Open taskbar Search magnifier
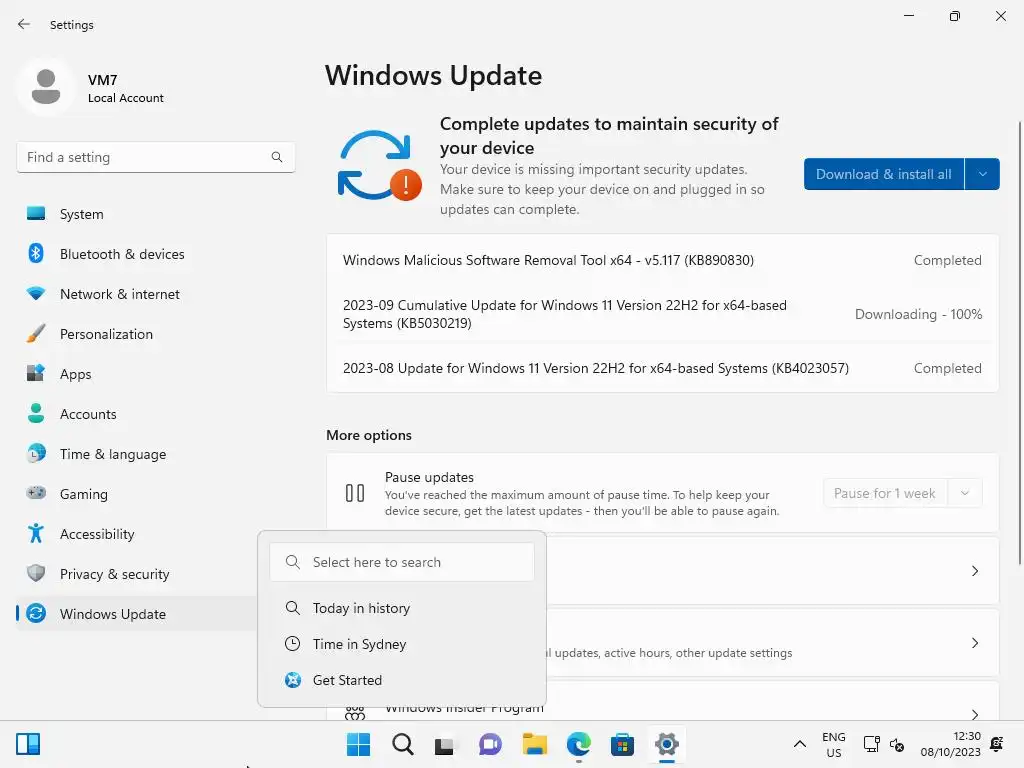Screen dimensions: 1024x768 click(402, 744)
